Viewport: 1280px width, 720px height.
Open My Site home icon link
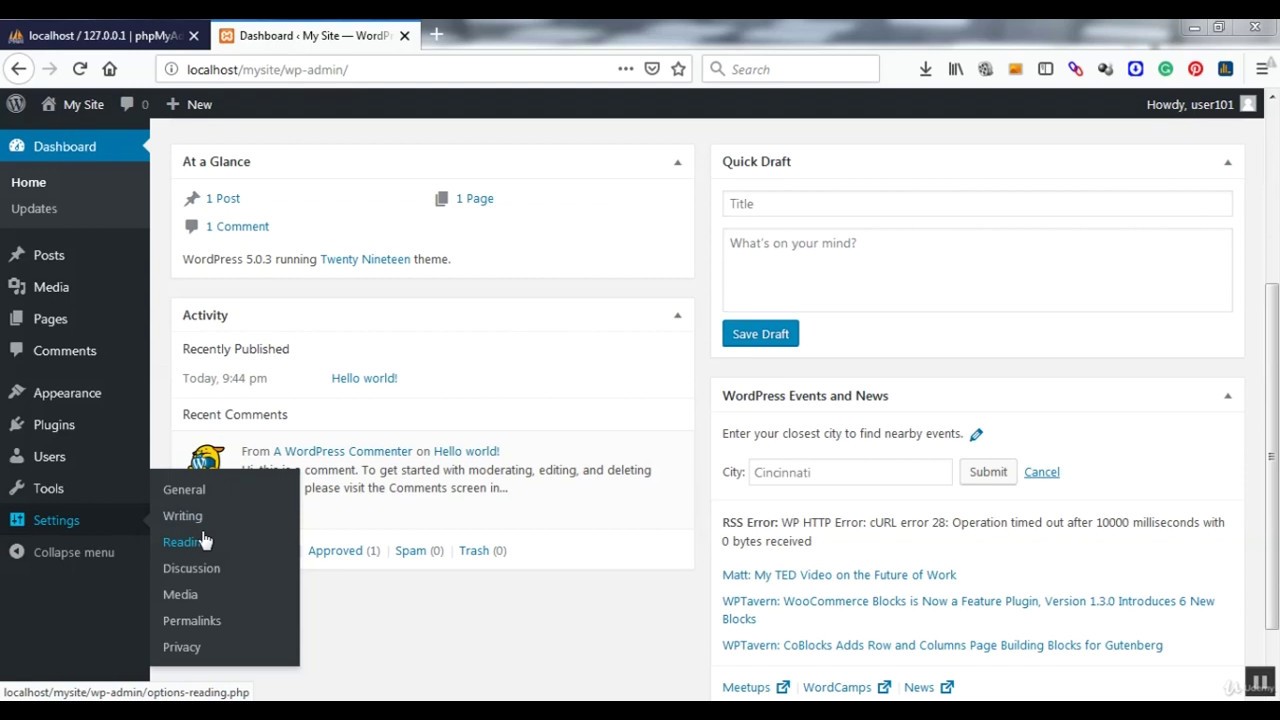(73, 104)
